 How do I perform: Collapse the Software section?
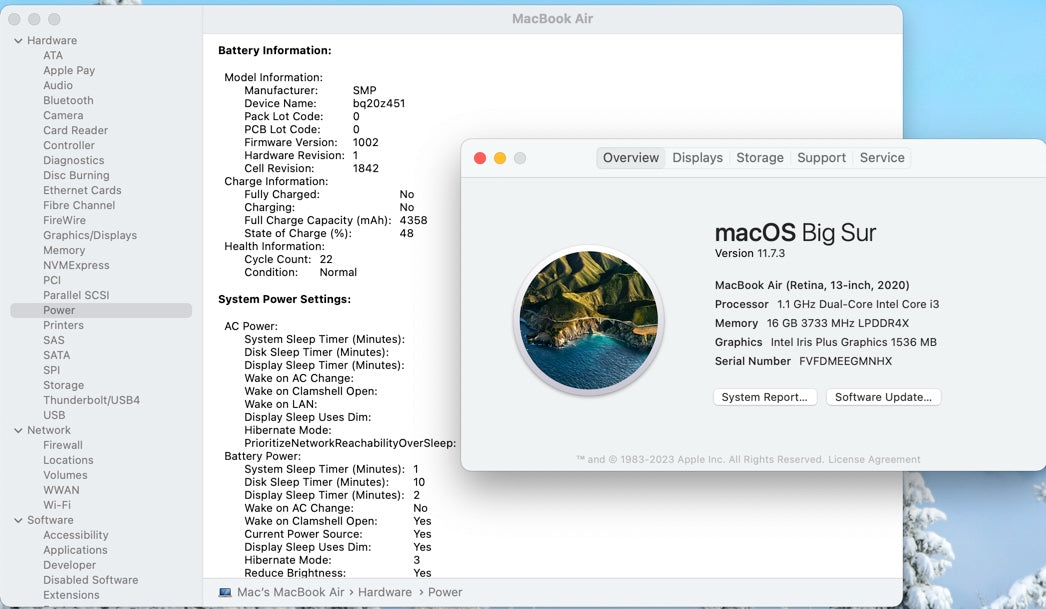tap(18, 520)
